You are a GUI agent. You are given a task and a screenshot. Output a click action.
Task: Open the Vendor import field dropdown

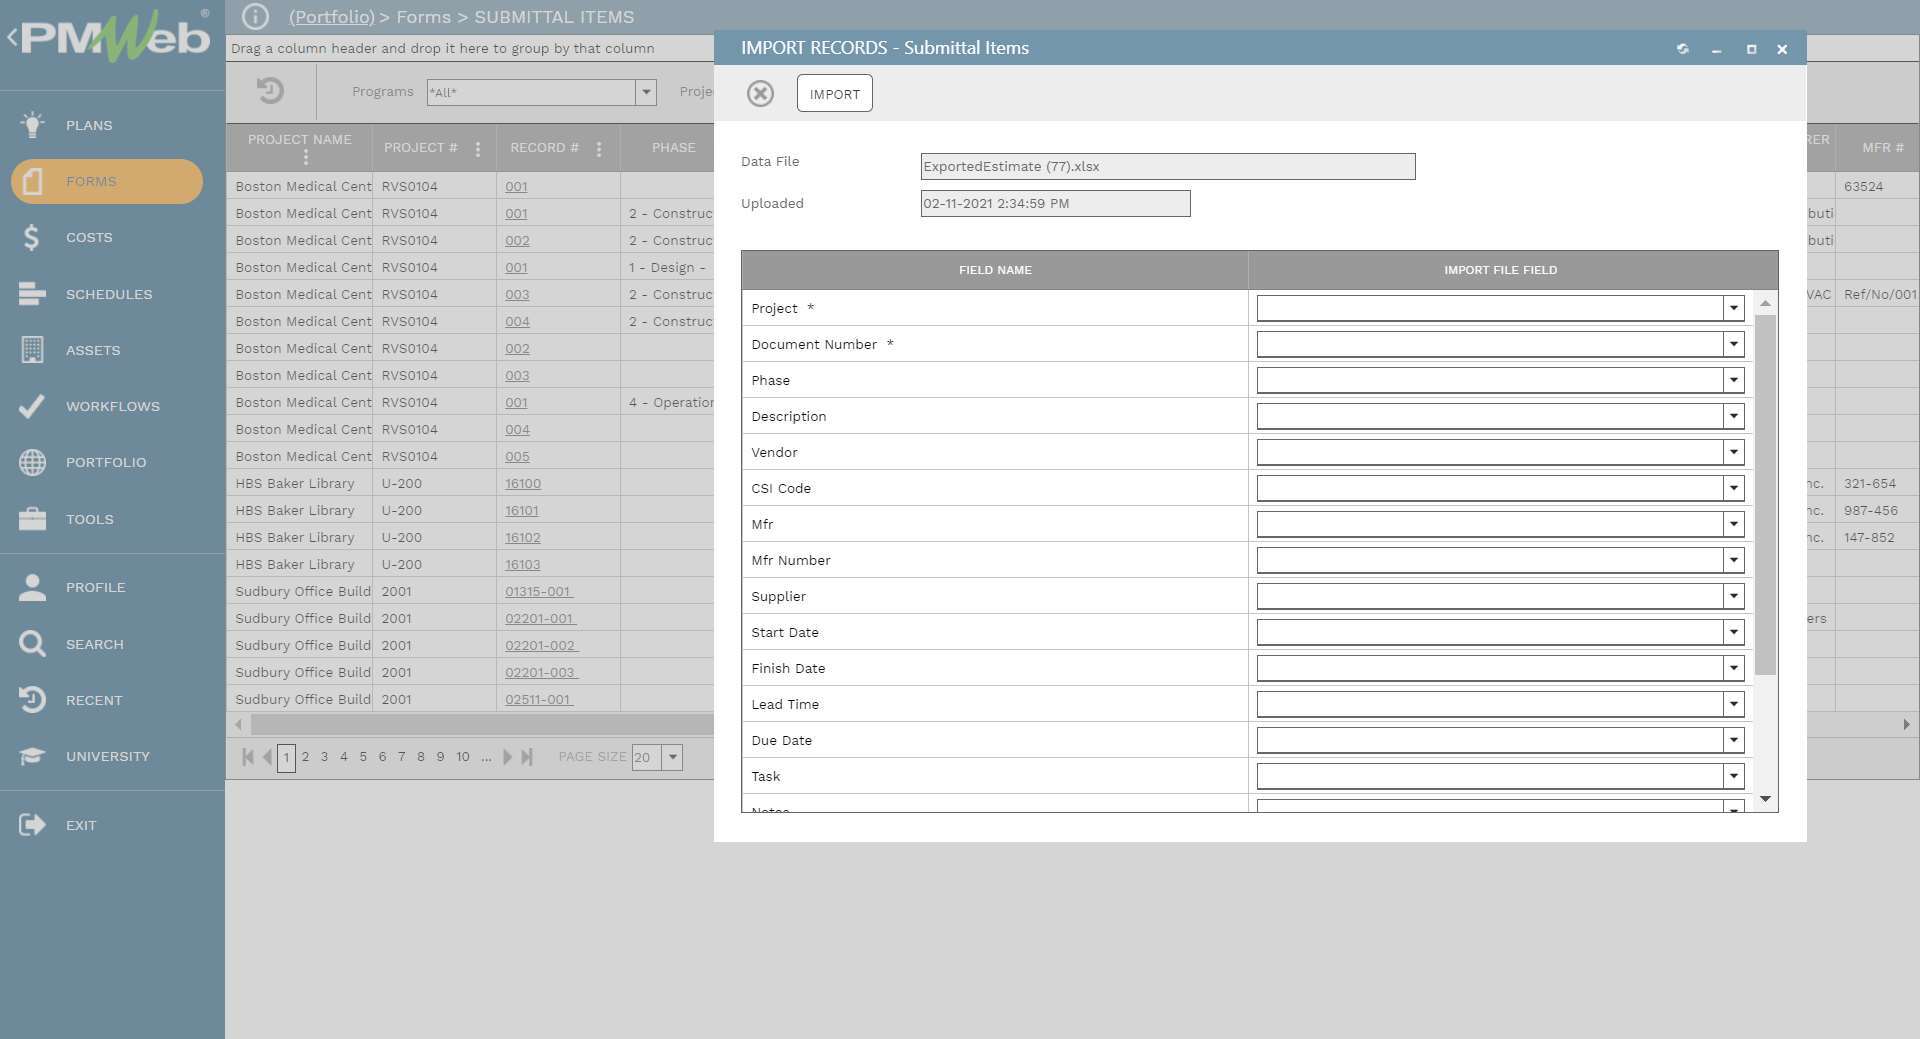click(1733, 452)
